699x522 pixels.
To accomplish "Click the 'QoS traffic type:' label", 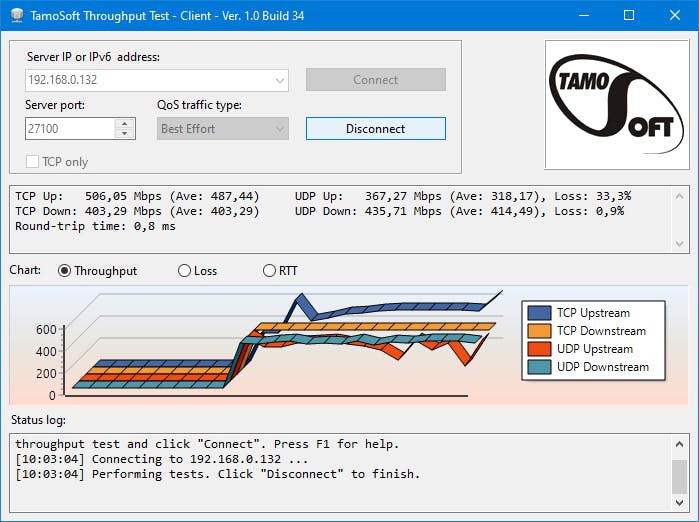I will coord(199,105).
